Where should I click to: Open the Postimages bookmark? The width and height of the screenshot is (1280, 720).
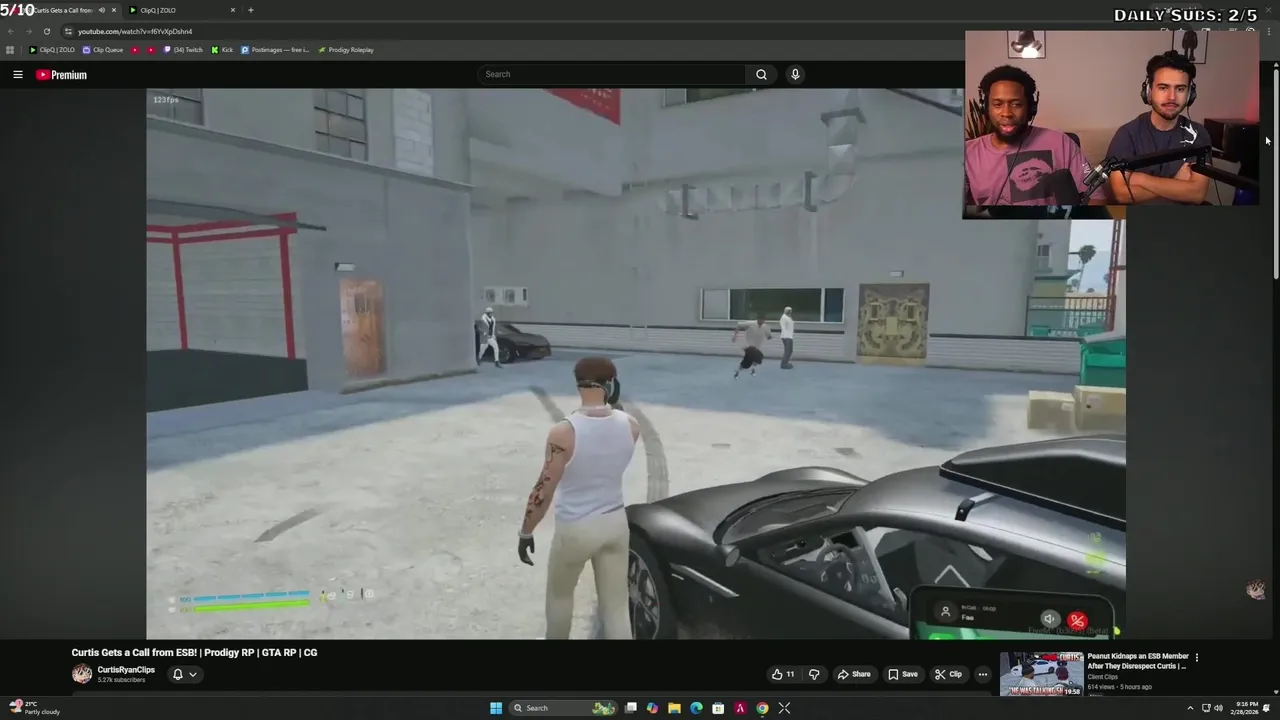[275, 50]
